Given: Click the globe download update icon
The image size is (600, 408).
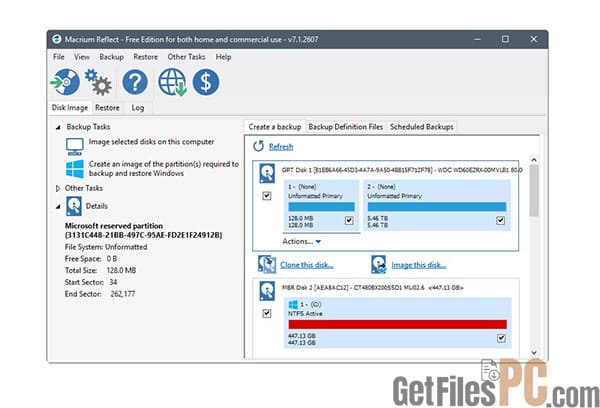Looking at the screenshot, I should (x=172, y=82).
